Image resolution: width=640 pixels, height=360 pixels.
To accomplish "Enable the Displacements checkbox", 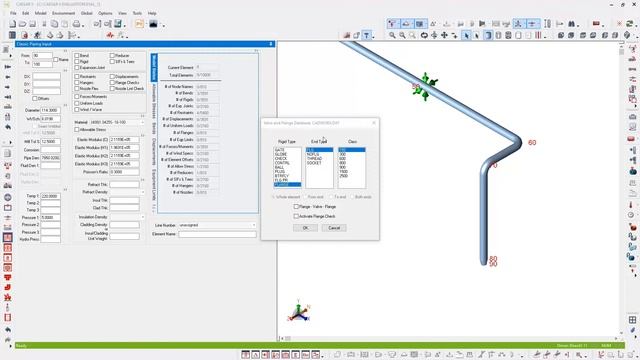I will (112, 76).
